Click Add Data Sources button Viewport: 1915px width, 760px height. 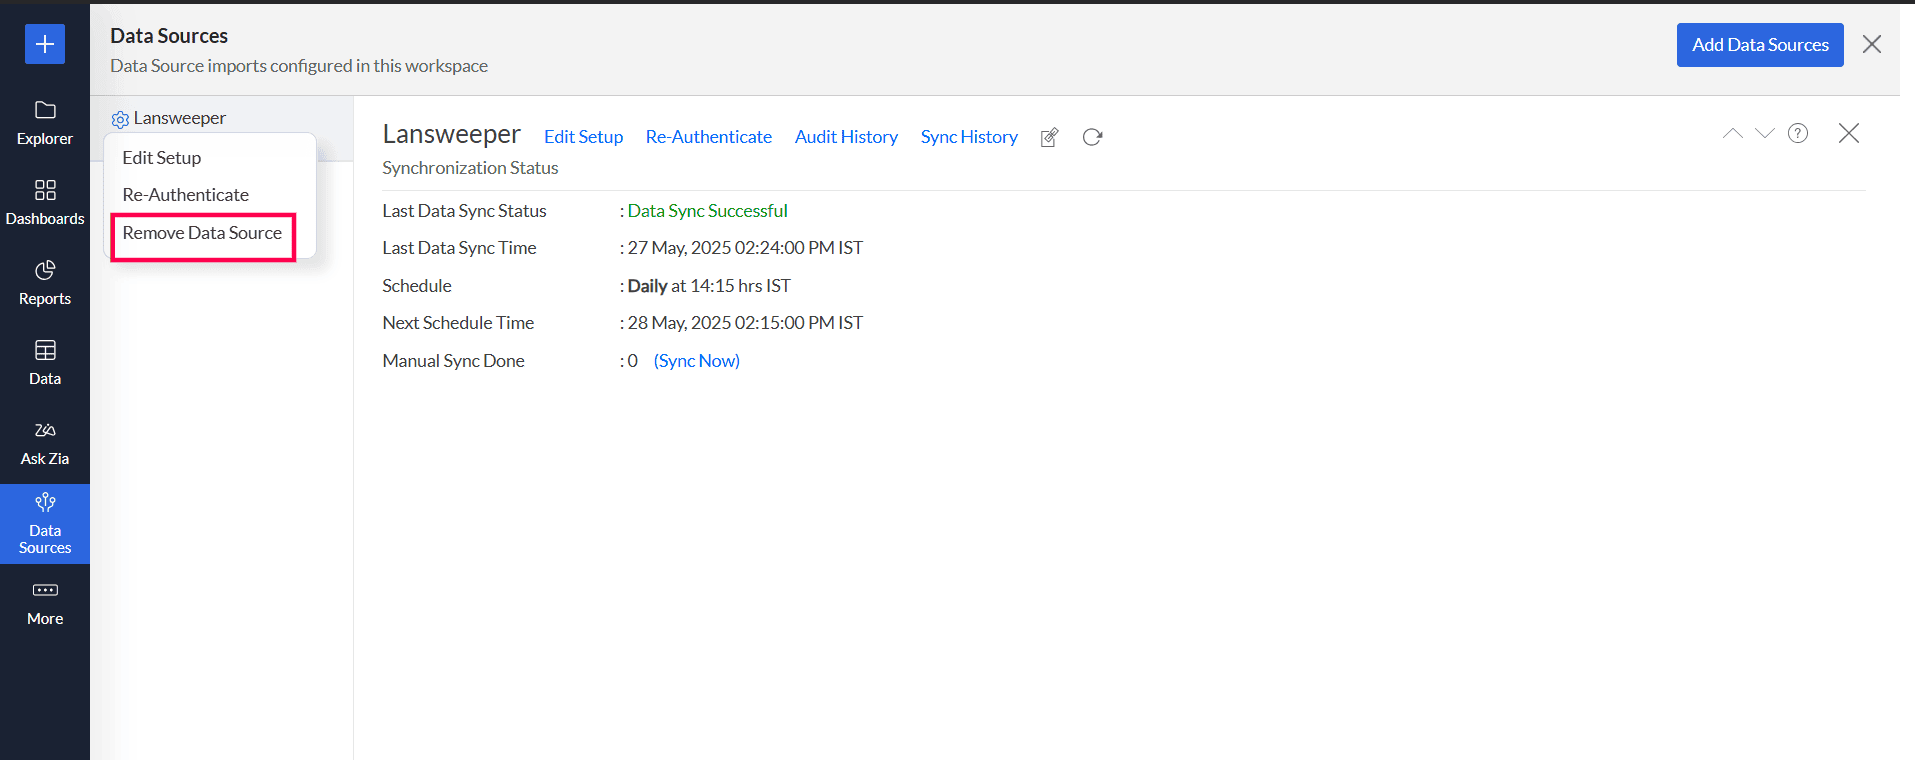pyautogui.click(x=1760, y=45)
